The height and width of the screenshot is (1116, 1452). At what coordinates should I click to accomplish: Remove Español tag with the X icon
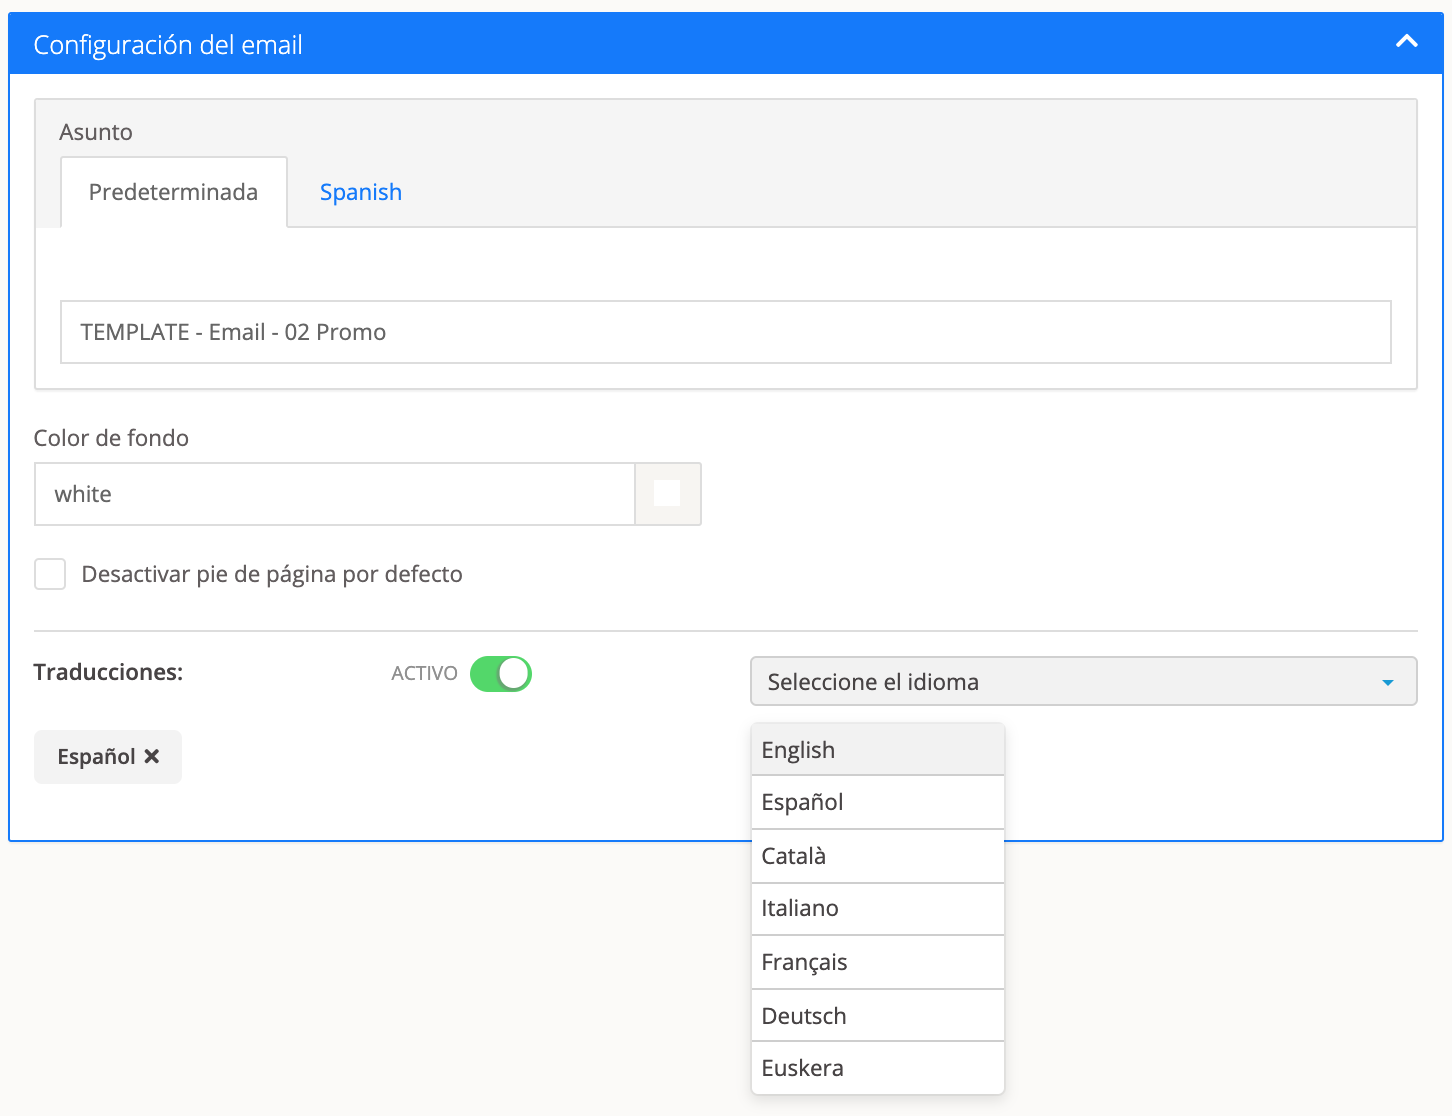[x=152, y=757]
